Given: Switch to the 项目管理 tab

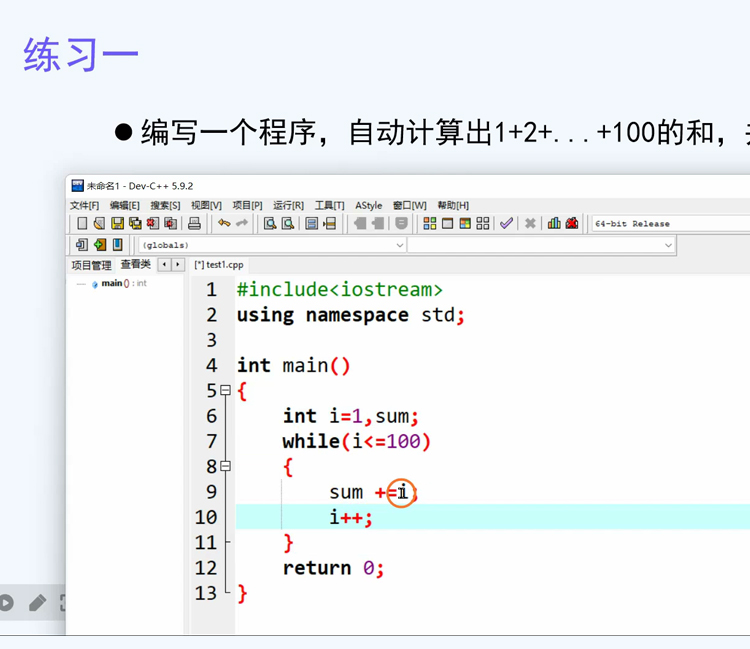Looking at the screenshot, I should [91, 265].
